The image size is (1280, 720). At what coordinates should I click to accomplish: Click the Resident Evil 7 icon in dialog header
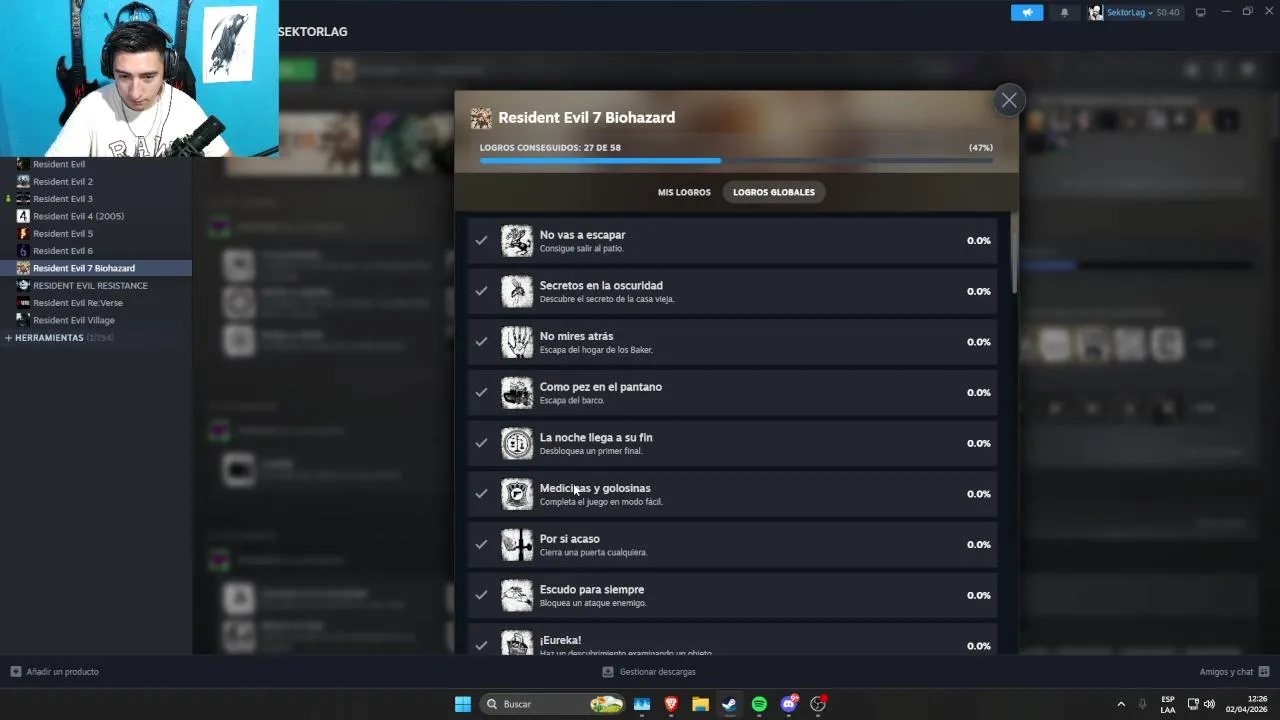click(x=481, y=118)
